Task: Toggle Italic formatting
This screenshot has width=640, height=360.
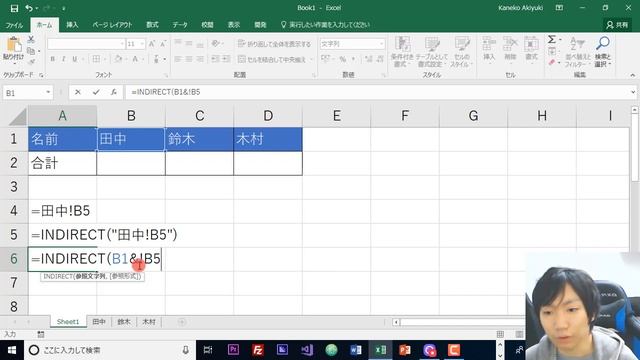Action: (64, 59)
